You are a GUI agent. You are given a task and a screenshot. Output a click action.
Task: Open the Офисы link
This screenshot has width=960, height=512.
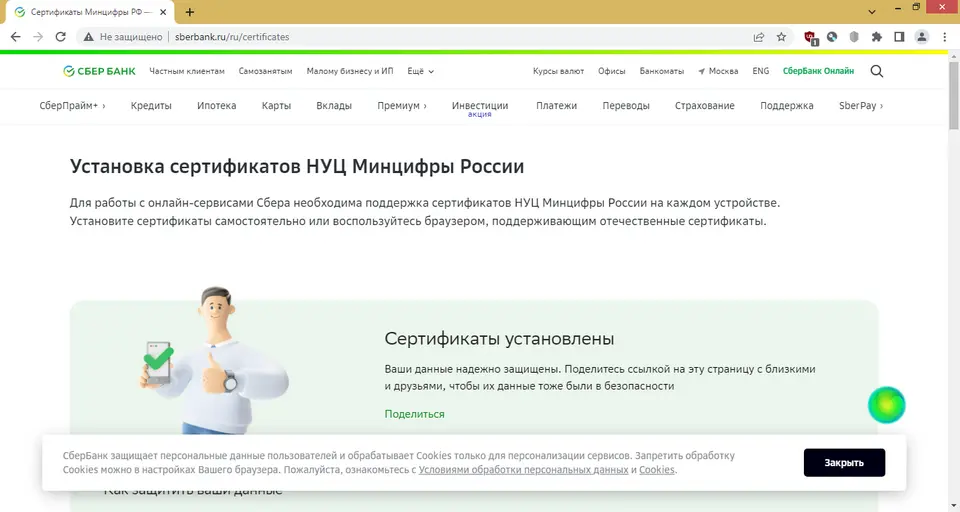[612, 71]
